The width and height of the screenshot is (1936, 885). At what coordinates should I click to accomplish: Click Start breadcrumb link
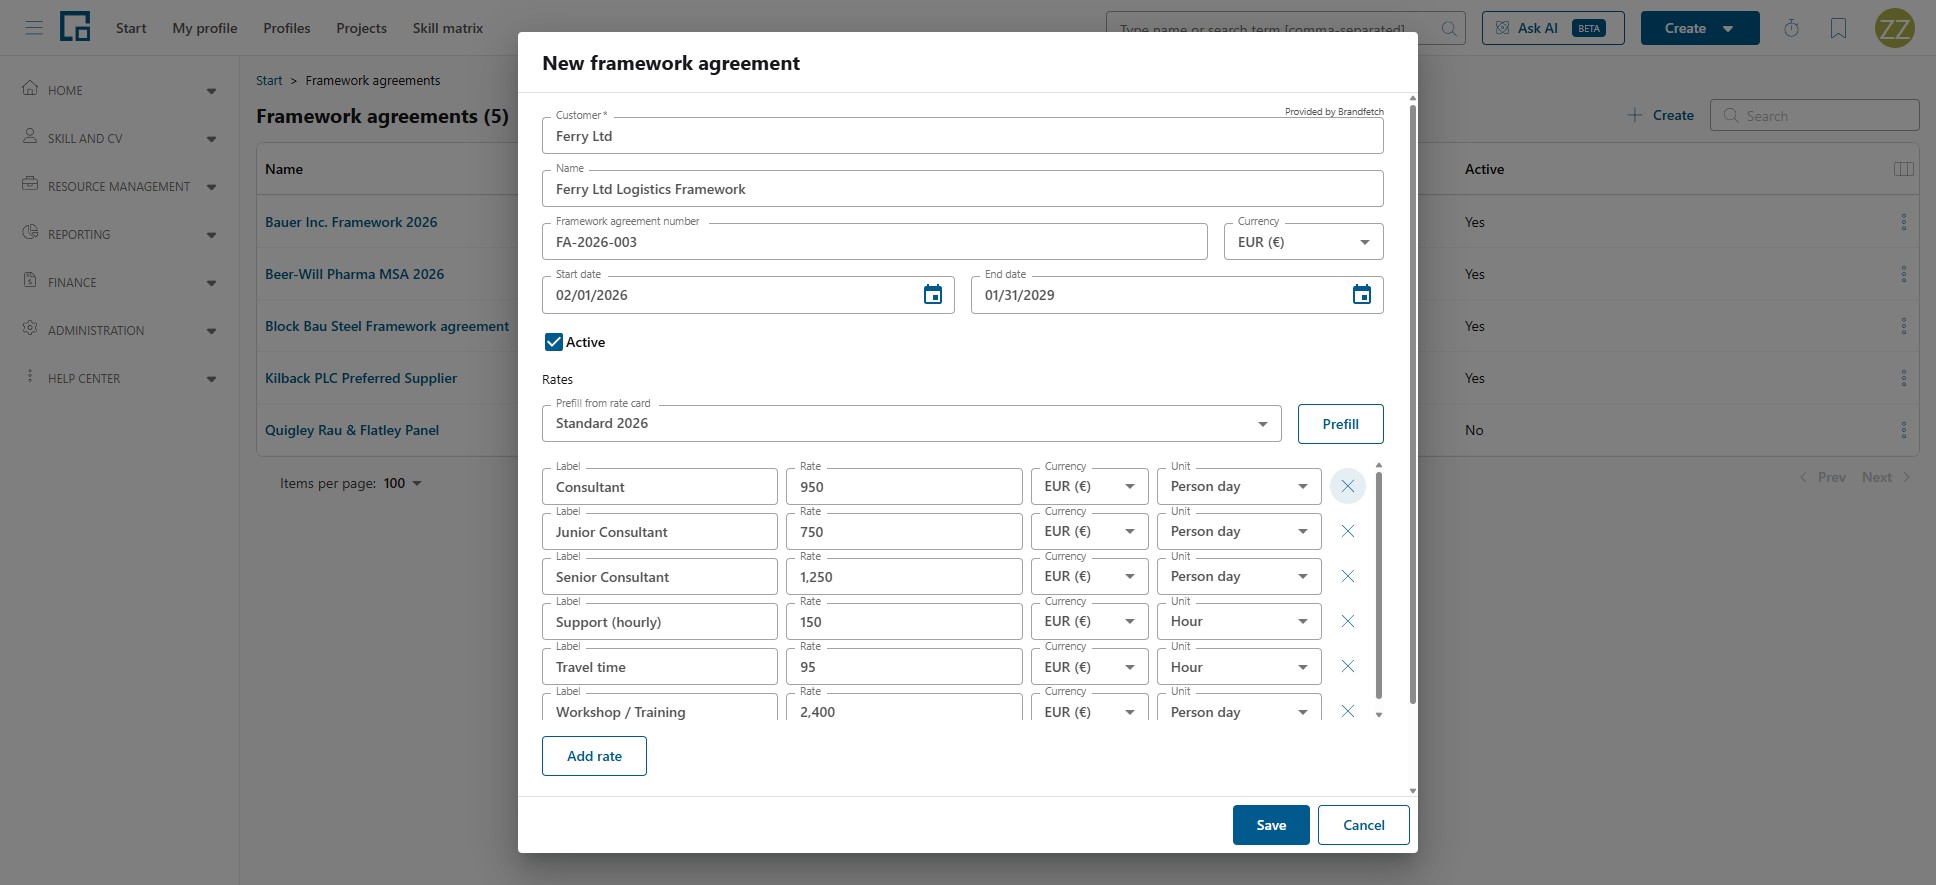pos(269,80)
